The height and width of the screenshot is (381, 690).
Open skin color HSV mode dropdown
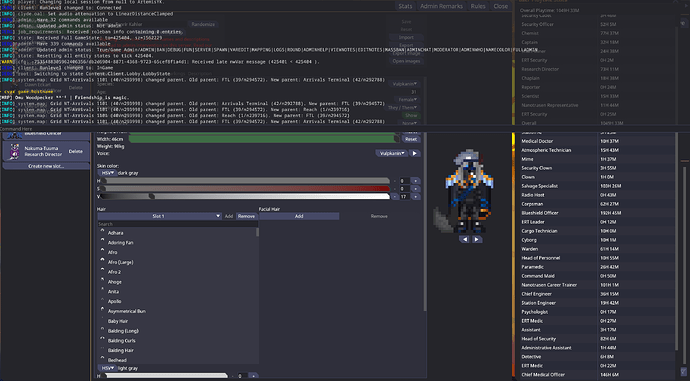[x=108, y=173]
